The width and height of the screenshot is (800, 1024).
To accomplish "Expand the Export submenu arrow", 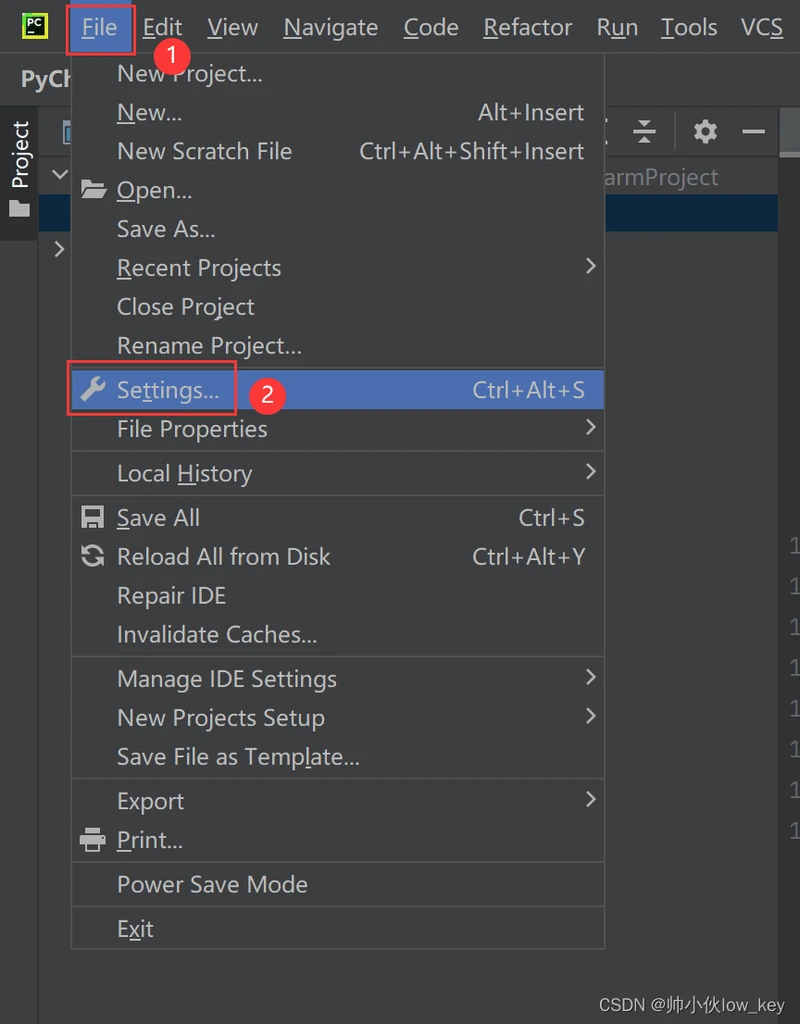I will point(590,800).
